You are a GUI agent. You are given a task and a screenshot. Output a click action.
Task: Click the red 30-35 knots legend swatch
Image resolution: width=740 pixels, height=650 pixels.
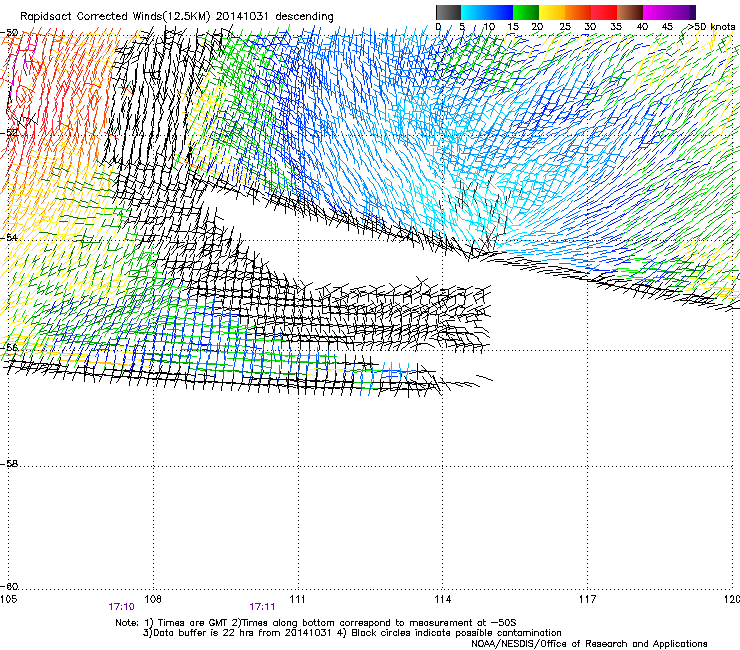604,12
